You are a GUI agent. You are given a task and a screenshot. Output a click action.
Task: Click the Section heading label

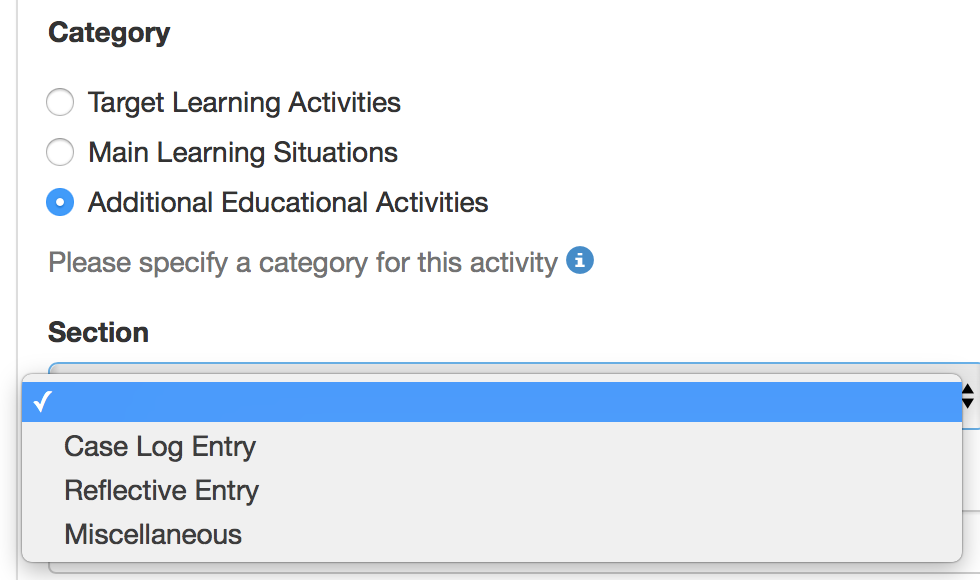pyautogui.click(x=98, y=332)
